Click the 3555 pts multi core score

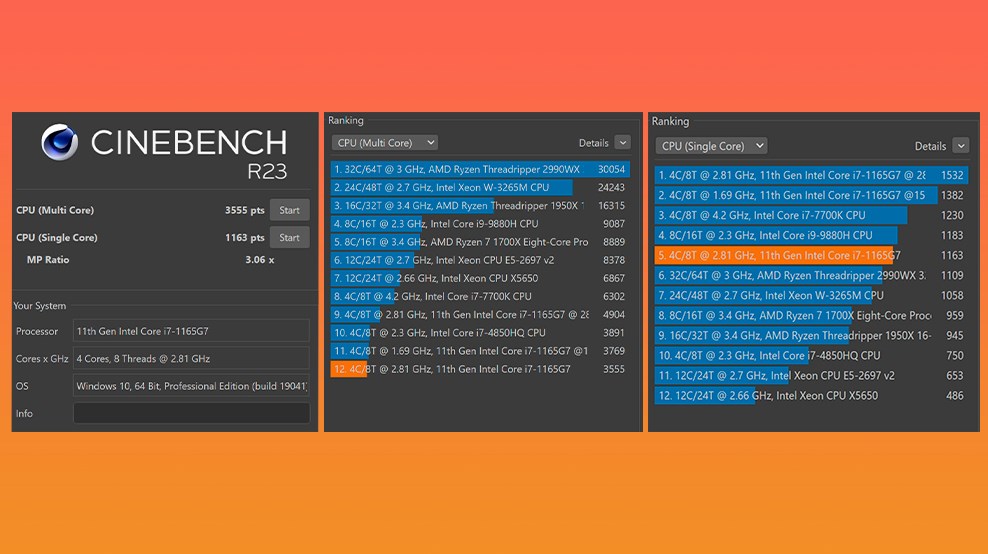[x=244, y=211]
